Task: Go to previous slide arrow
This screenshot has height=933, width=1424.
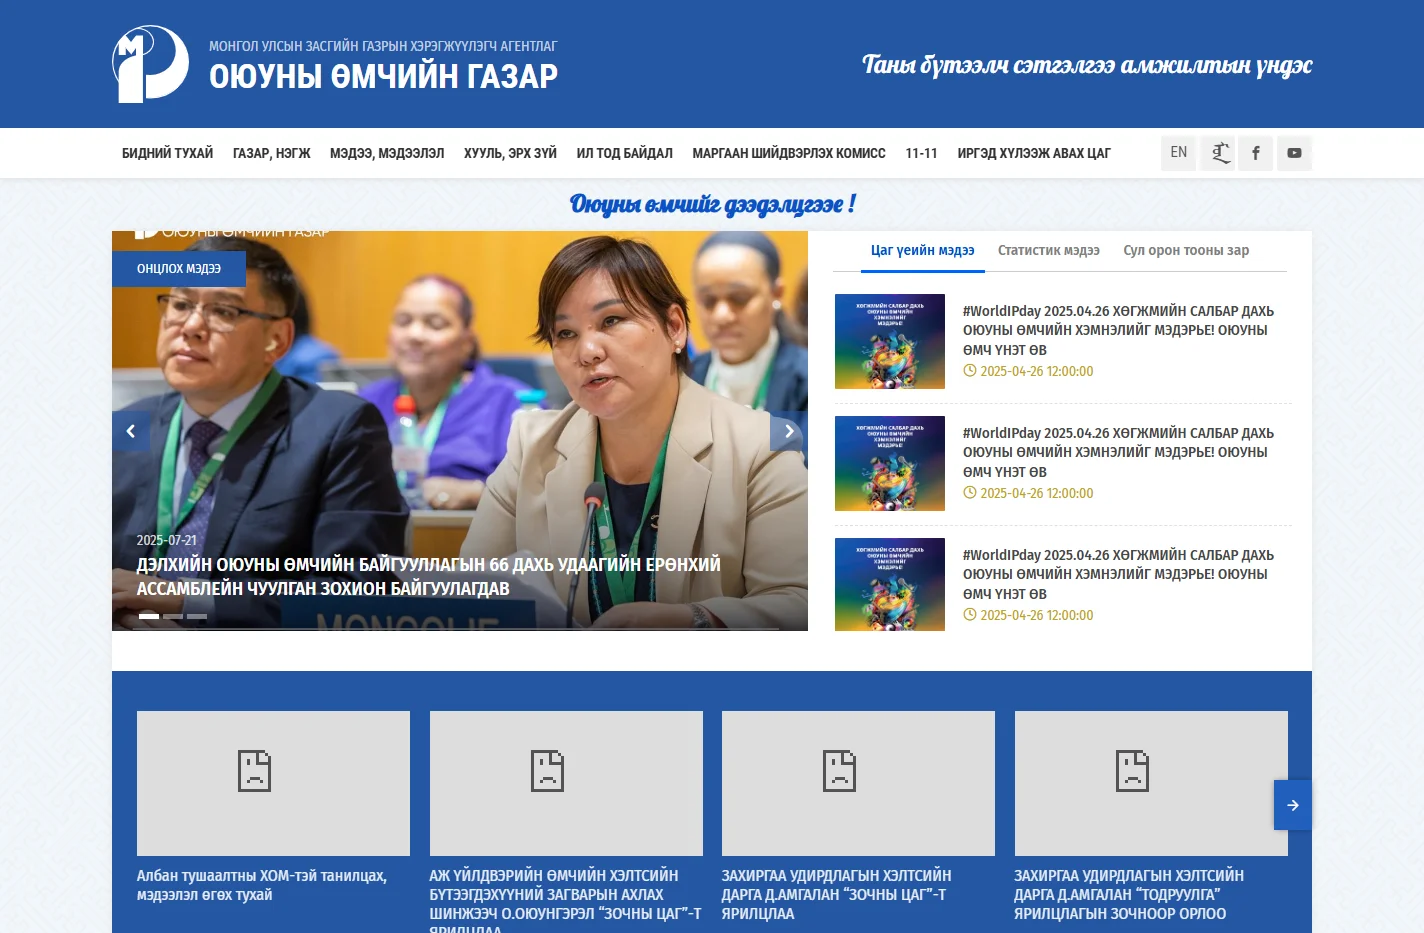Action: tap(131, 431)
